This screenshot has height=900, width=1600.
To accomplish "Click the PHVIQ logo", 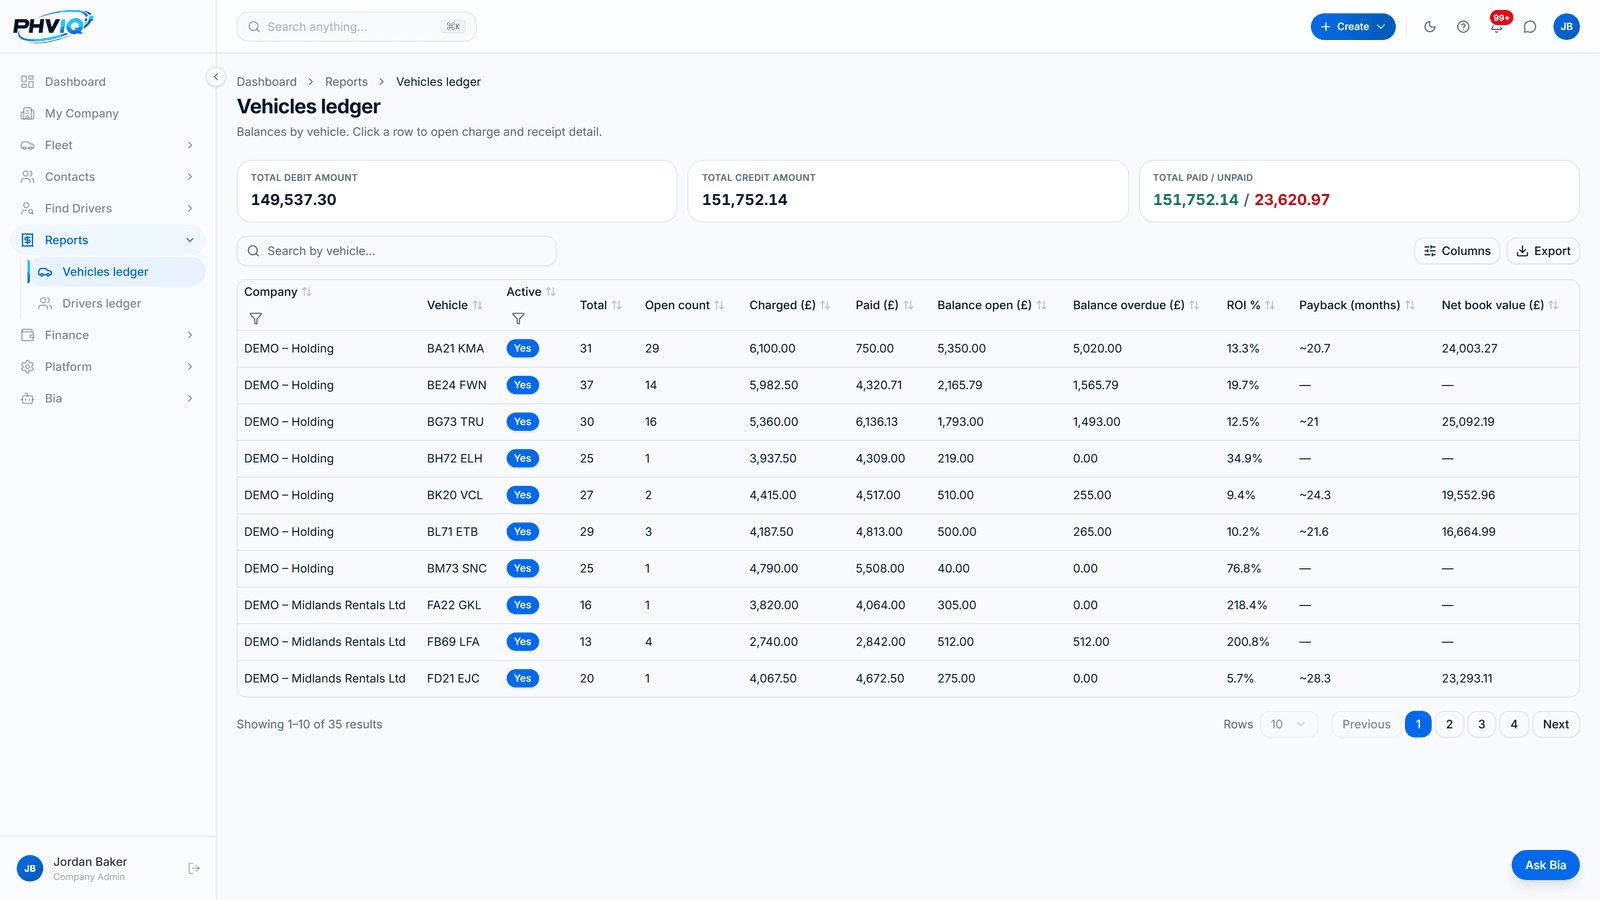I will 54,26.
